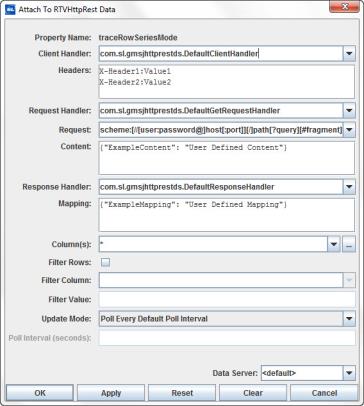Image resolution: width=364 pixels, height=406 pixels.
Task: Click inside the Mapping text area
Action: 227,215
